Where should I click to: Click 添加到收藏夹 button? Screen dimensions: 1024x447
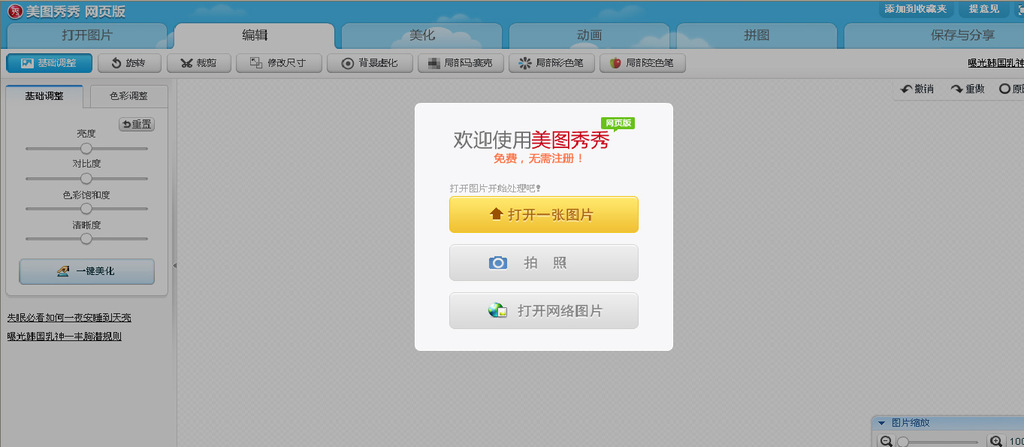pos(916,8)
